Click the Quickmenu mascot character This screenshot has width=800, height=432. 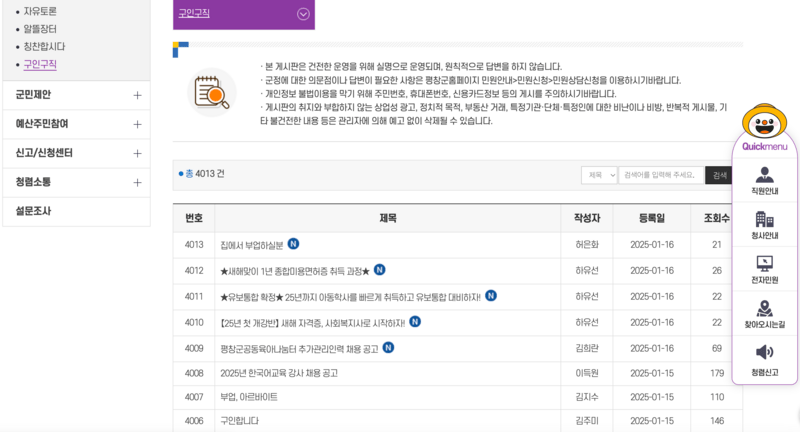pyautogui.click(x=764, y=121)
